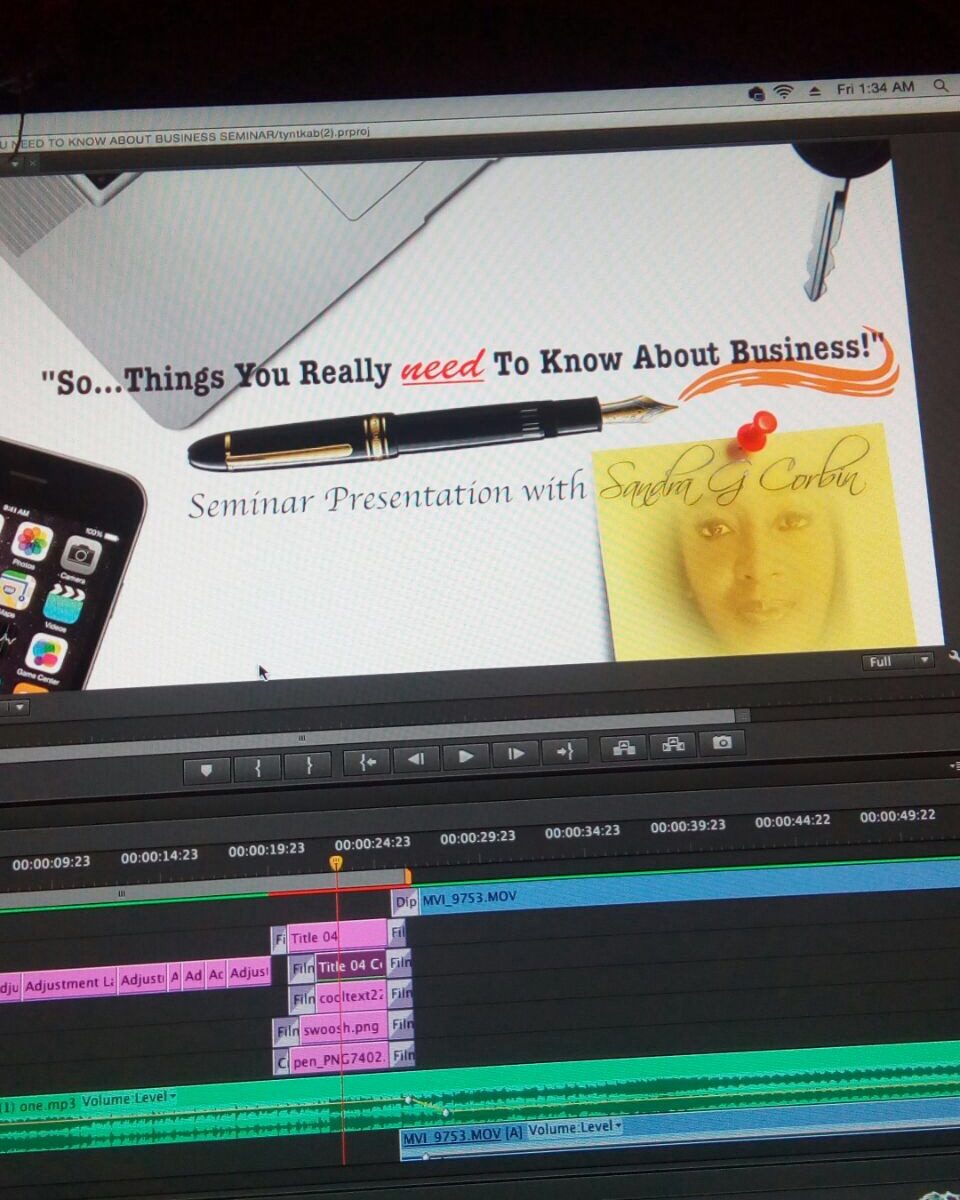
Task: Play the sequence in Program Monitor
Action: 466,757
